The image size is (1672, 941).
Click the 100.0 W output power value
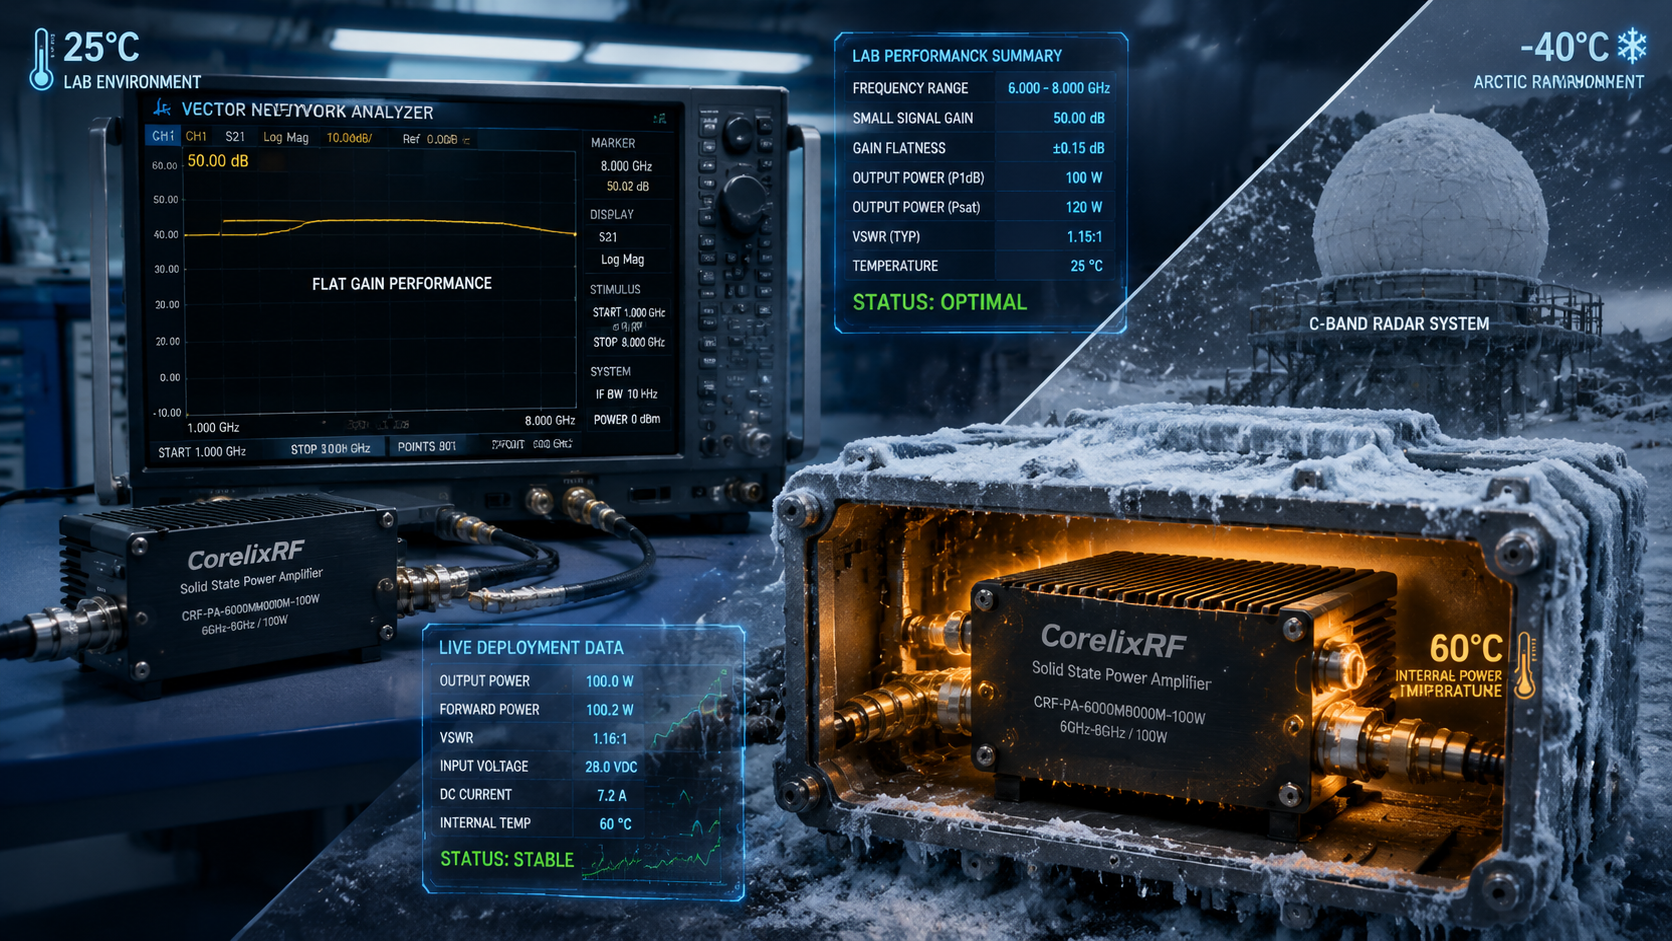(x=609, y=681)
